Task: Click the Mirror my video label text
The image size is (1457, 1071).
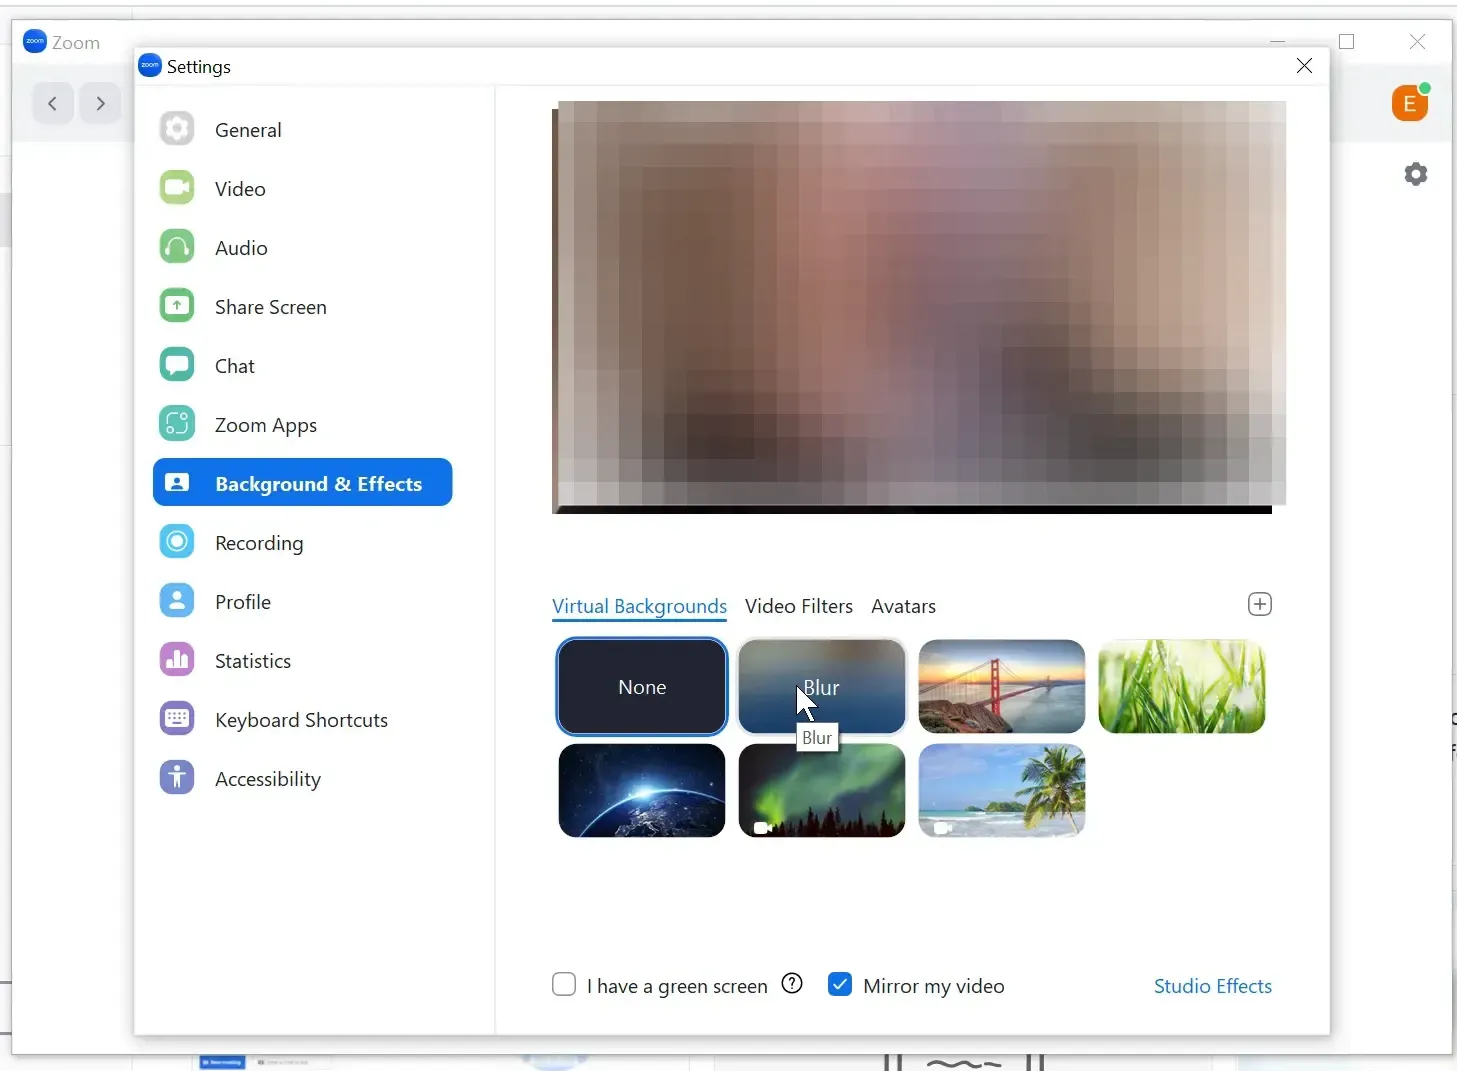Action: pos(934,986)
